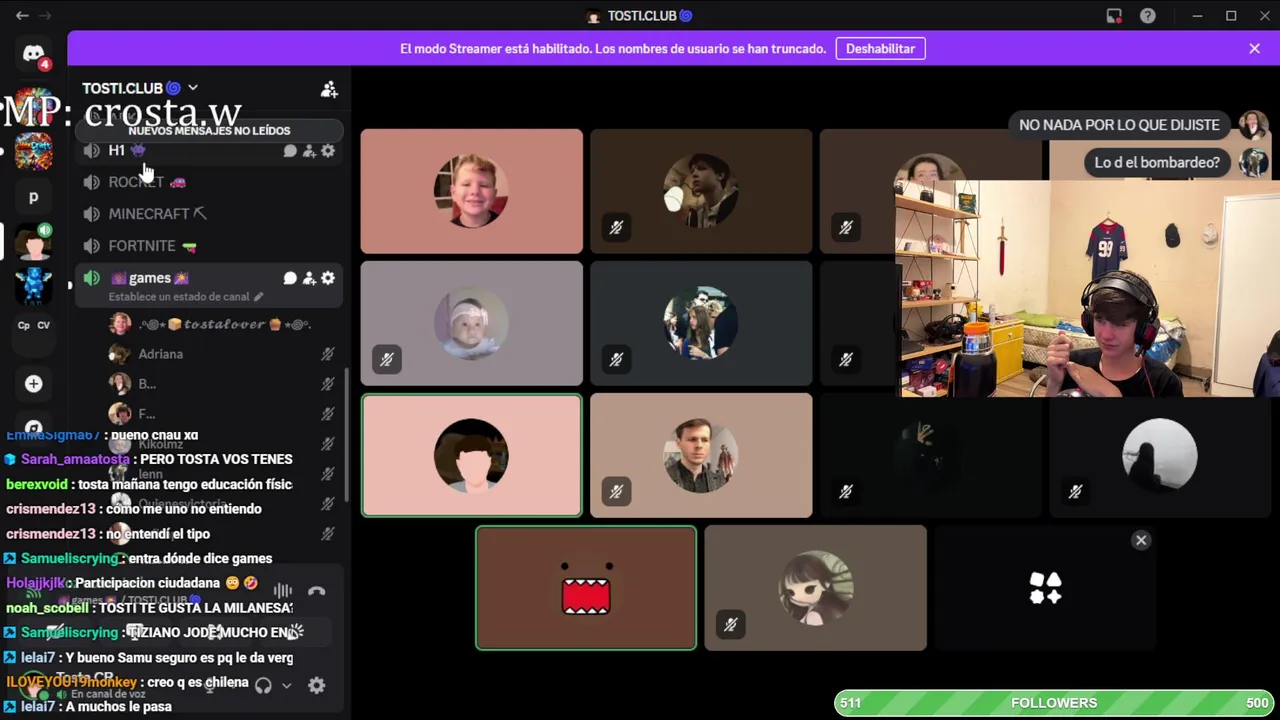This screenshot has width=1280, height=720.
Task: Click the invite people icon beside TOSTI.CLUB
Action: point(329,89)
